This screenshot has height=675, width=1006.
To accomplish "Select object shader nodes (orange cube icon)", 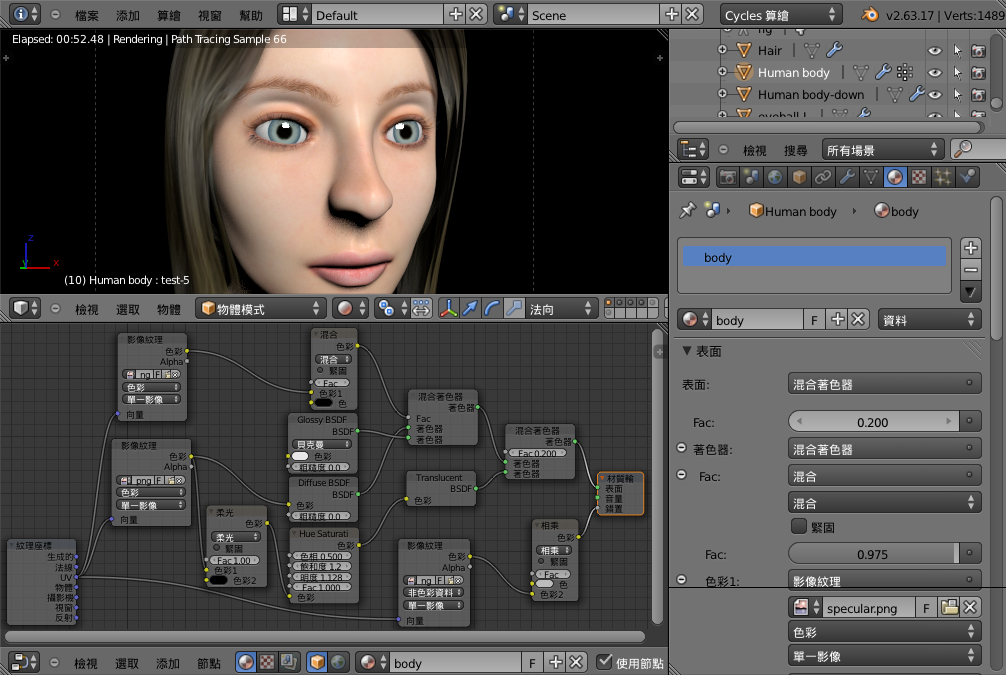I will [x=317, y=662].
